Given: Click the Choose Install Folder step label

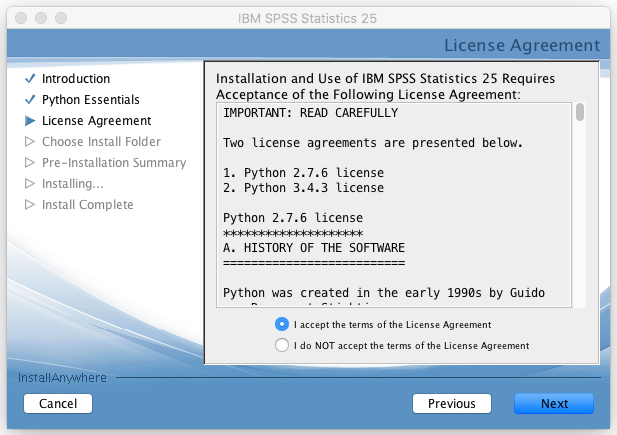Looking at the screenshot, I should pos(102,141).
